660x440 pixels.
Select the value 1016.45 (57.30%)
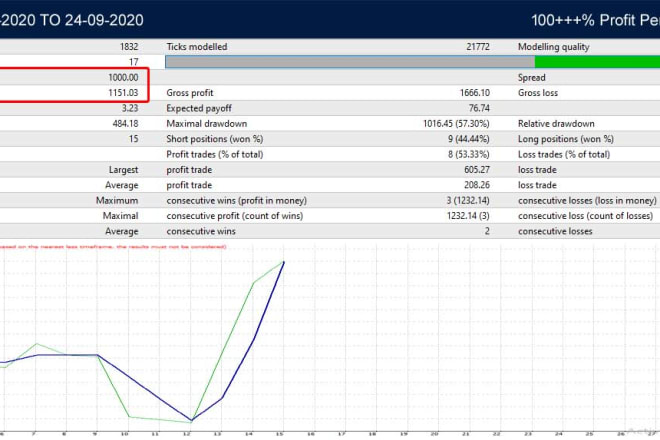click(x=456, y=124)
